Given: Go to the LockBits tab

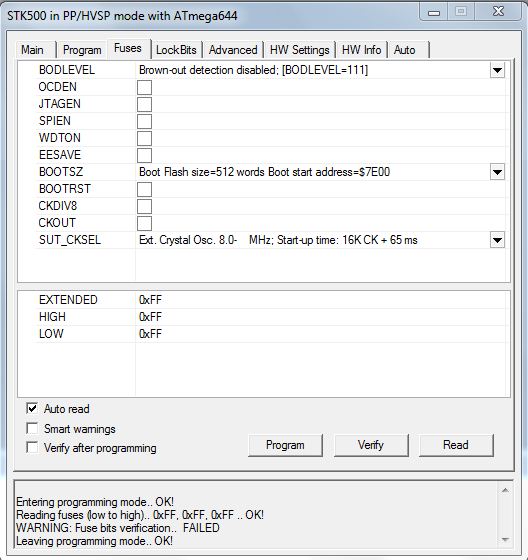Looking at the screenshot, I should (176, 50).
